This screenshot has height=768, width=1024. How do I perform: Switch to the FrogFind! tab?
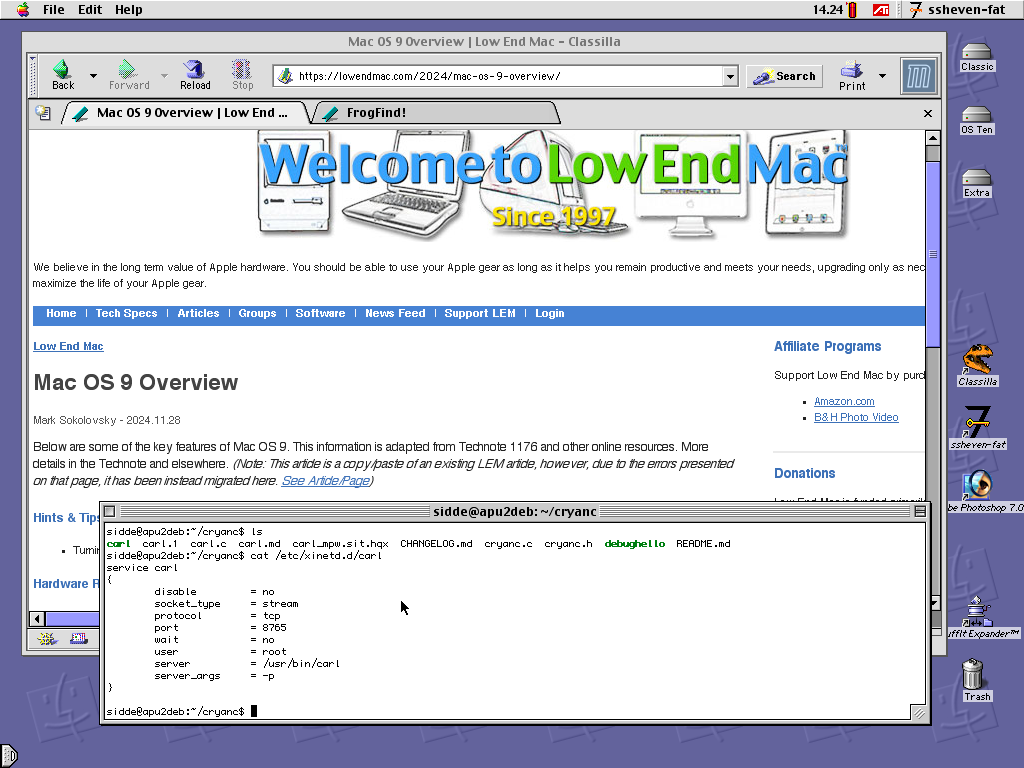(436, 113)
